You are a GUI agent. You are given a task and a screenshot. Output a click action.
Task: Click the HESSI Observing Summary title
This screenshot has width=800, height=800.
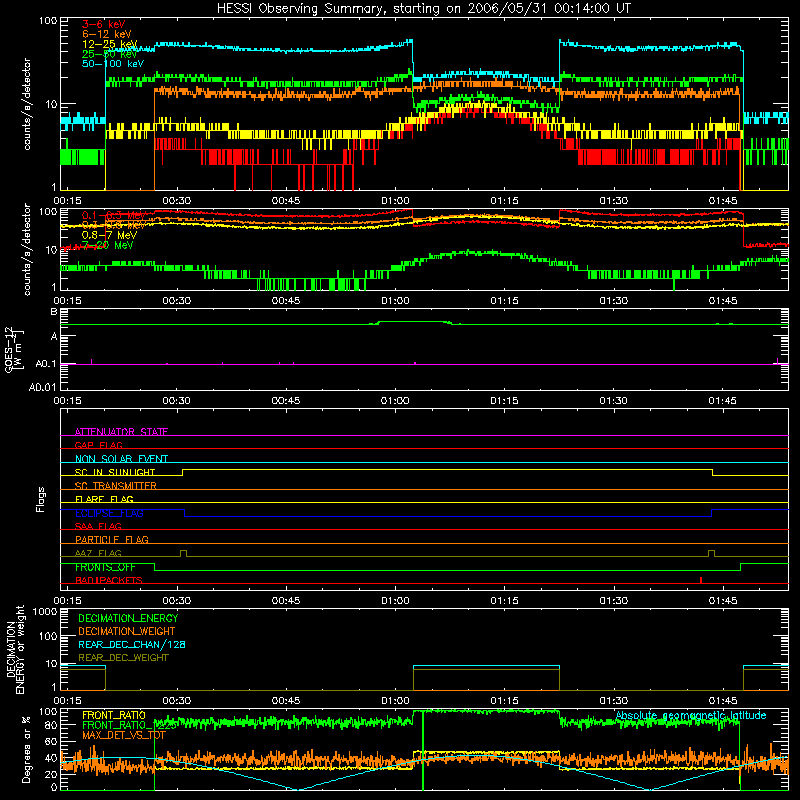click(423, 9)
